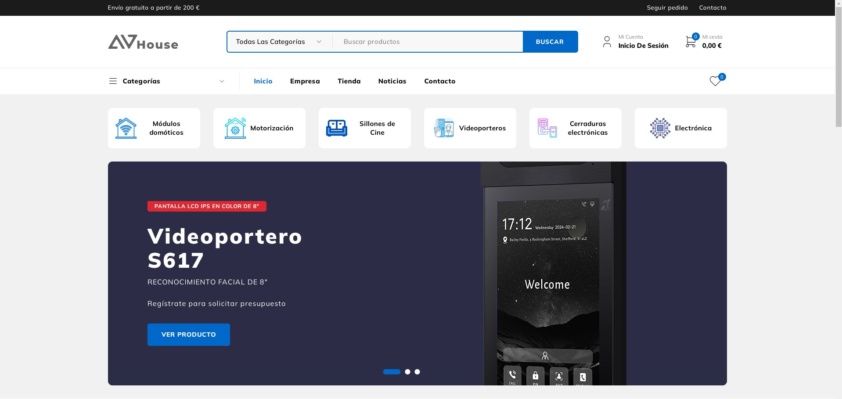
Task: Click the VER PRODUCTO button
Action: [x=188, y=335]
